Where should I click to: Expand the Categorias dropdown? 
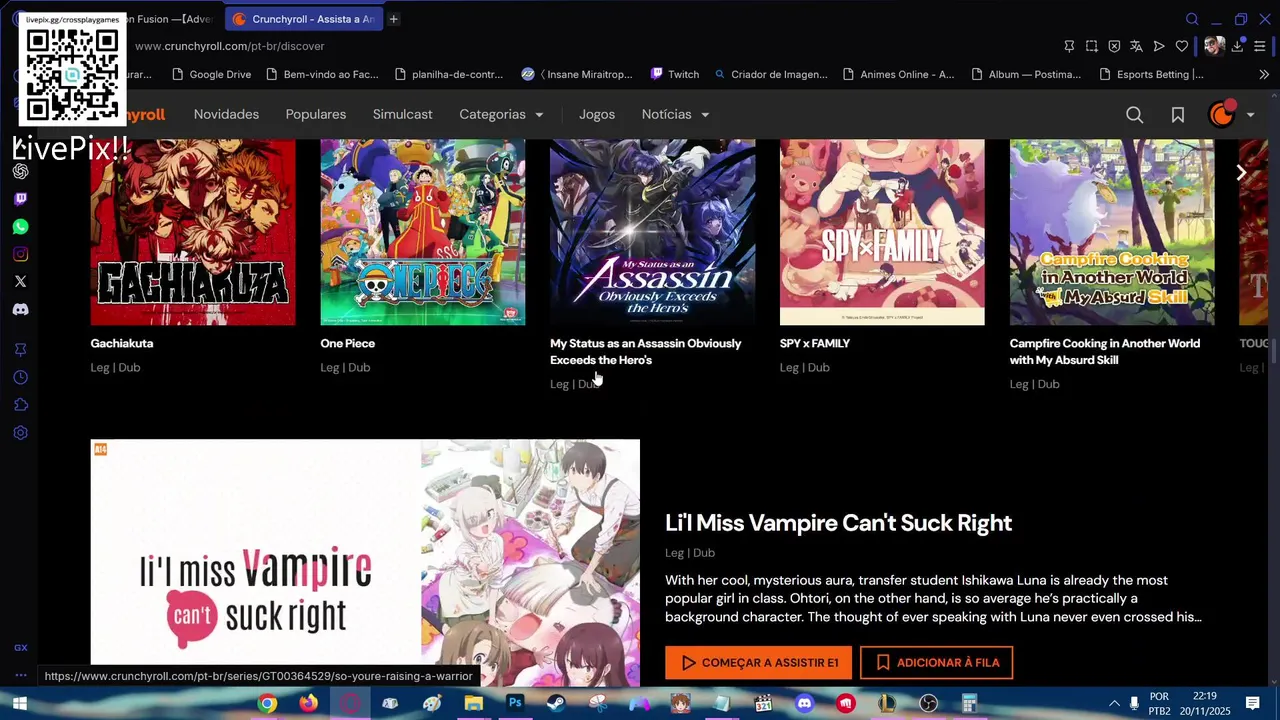click(501, 114)
